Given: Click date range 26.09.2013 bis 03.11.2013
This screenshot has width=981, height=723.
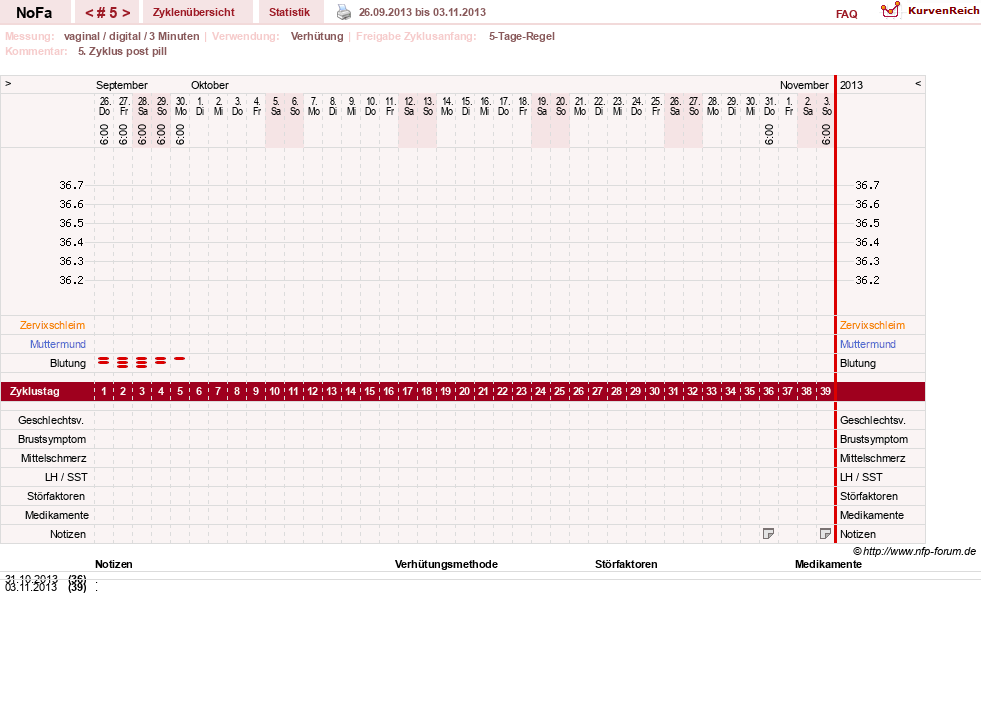Looking at the screenshot, I should pyautogui.click(x=422, y=12).
